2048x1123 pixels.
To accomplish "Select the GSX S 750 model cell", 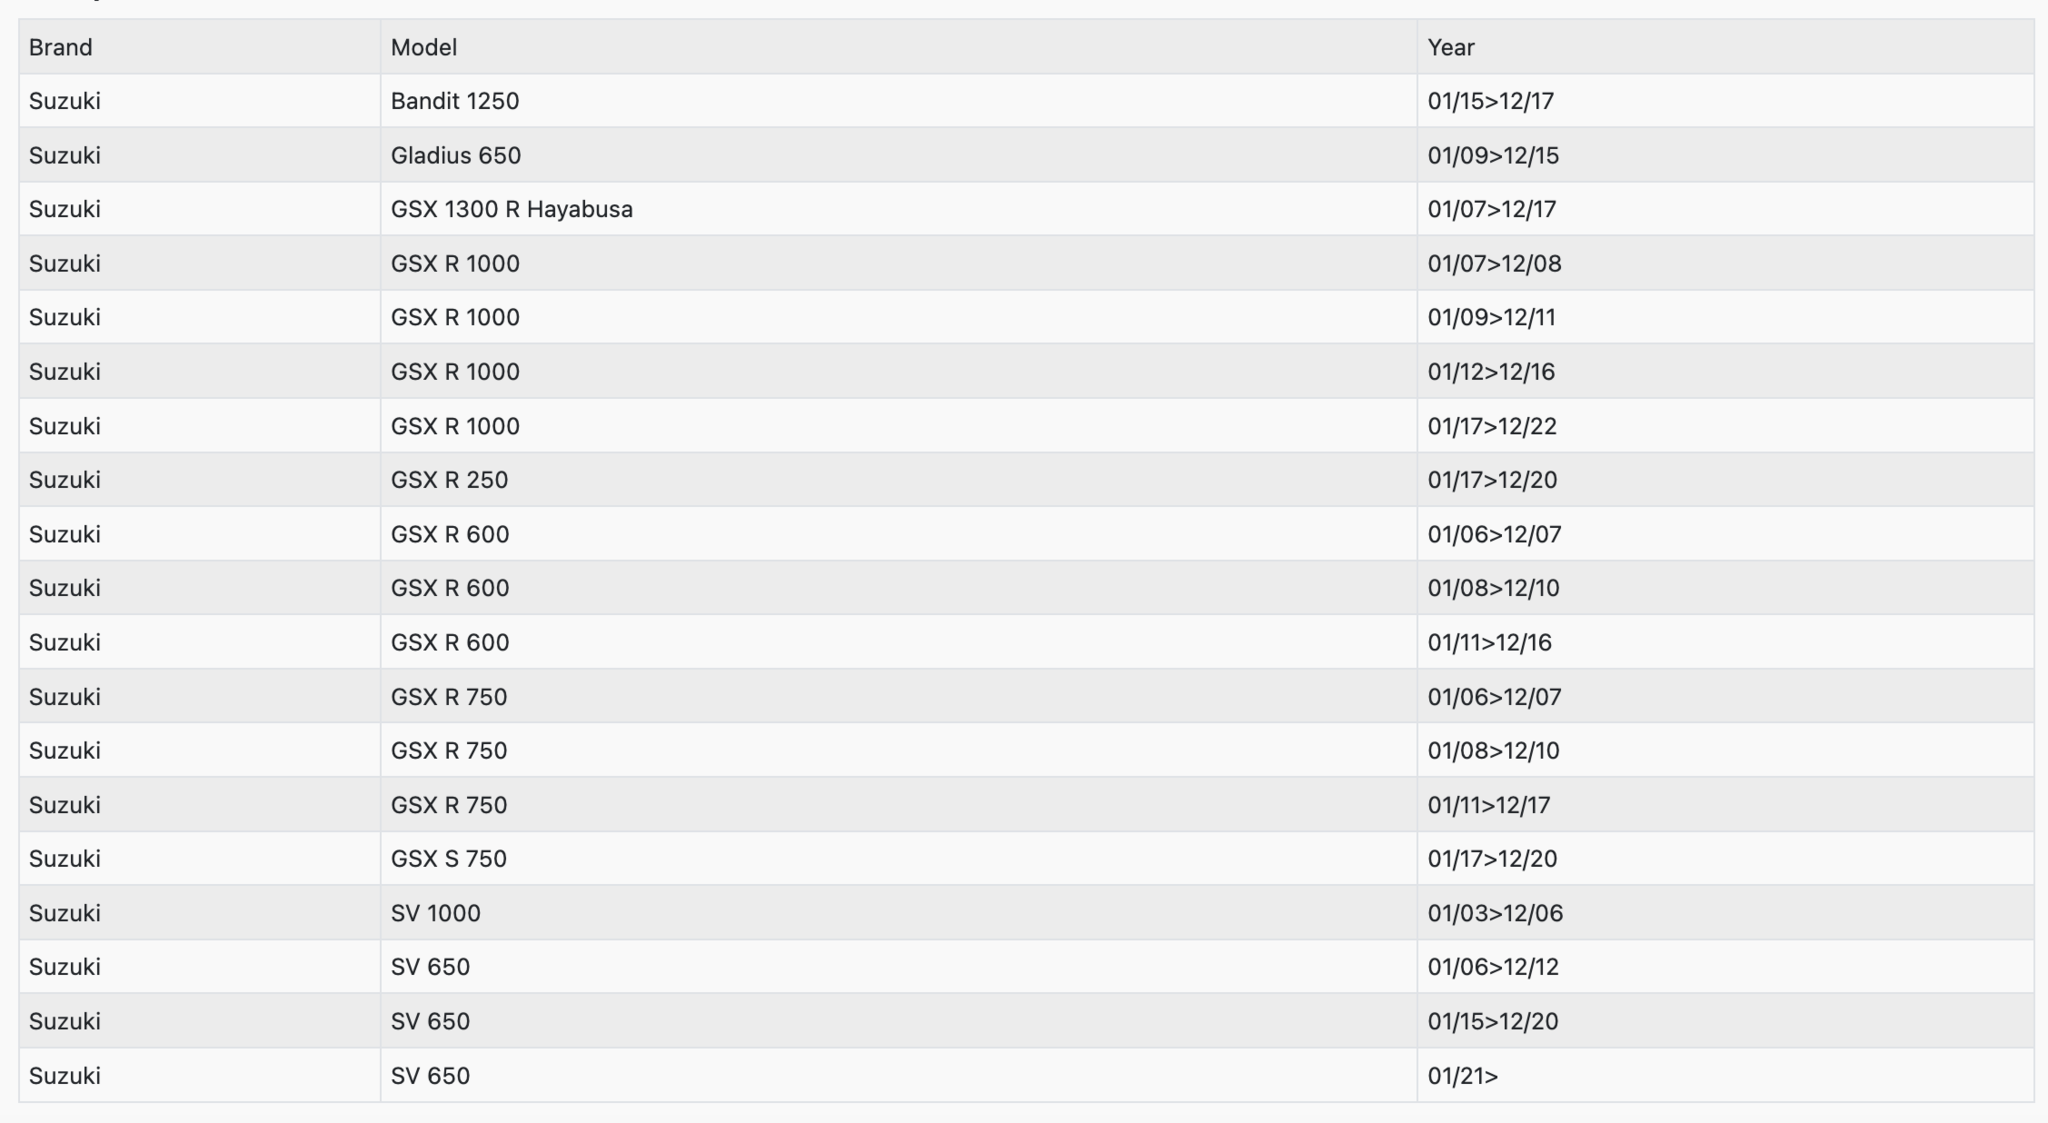I will pyautogui.click(x=449, y=859).
